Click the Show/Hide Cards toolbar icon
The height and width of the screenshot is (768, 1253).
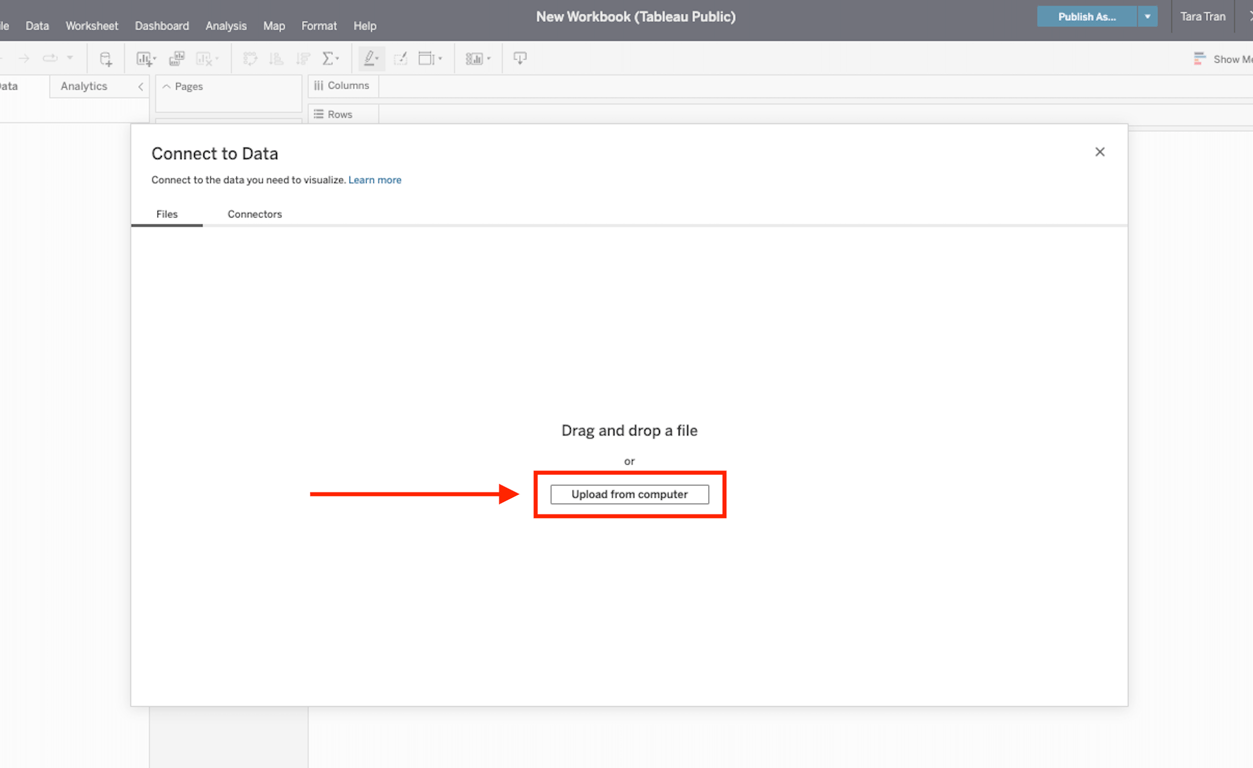pos(474,59)
